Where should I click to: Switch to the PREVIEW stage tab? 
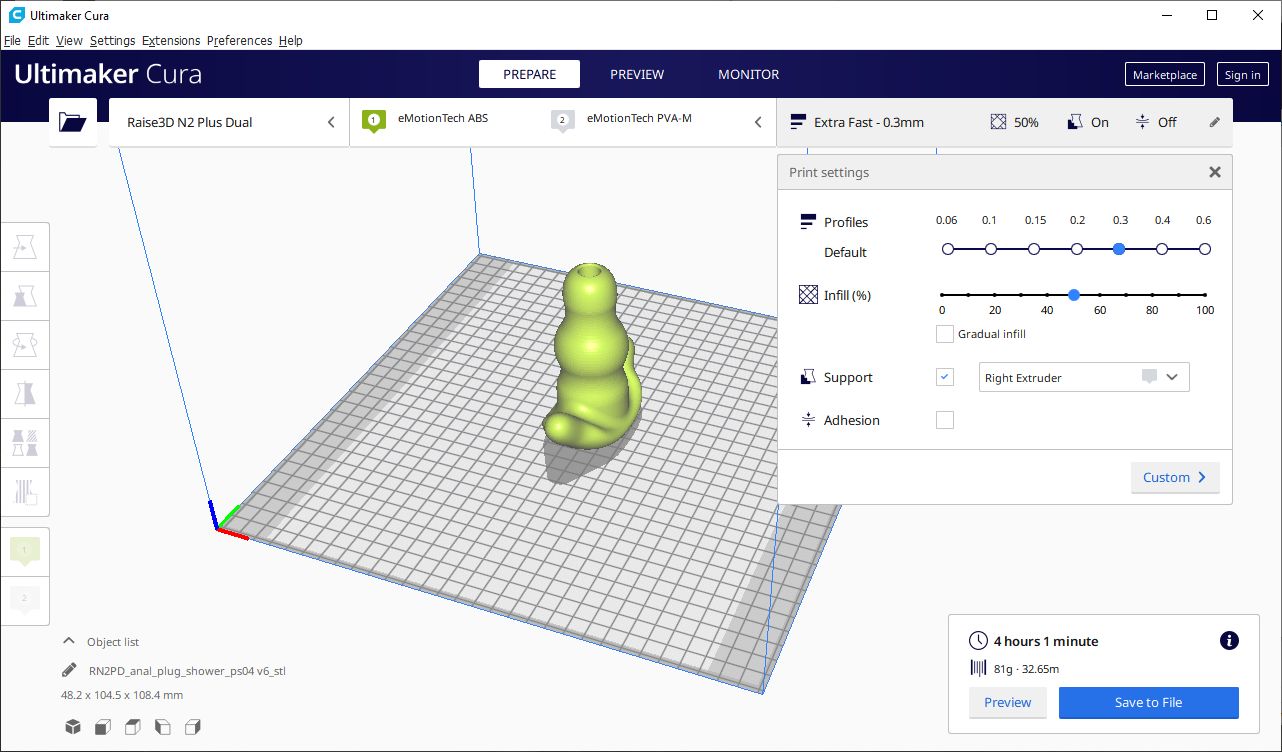point(637,74)
